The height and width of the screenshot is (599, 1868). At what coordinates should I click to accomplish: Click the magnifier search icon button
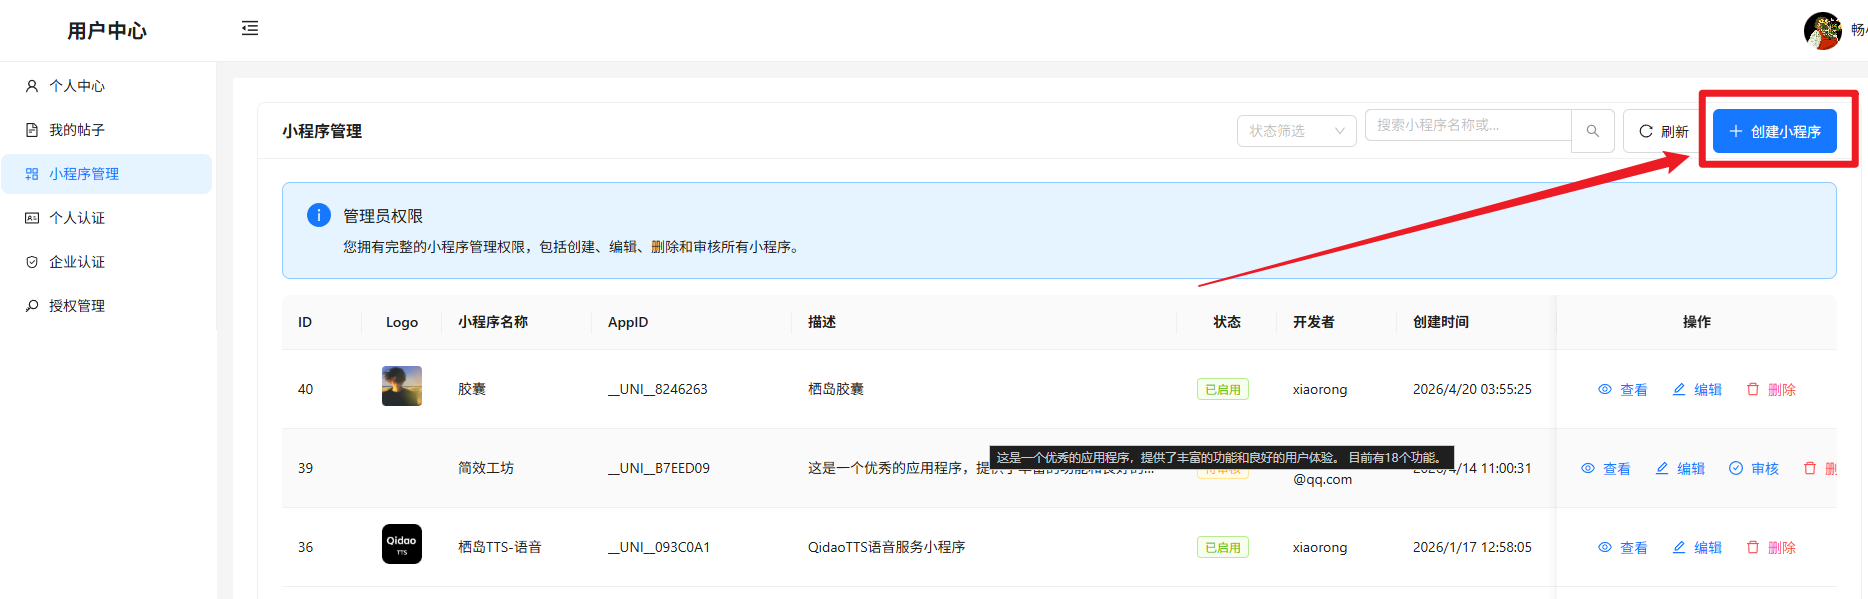coord(1593,131)
